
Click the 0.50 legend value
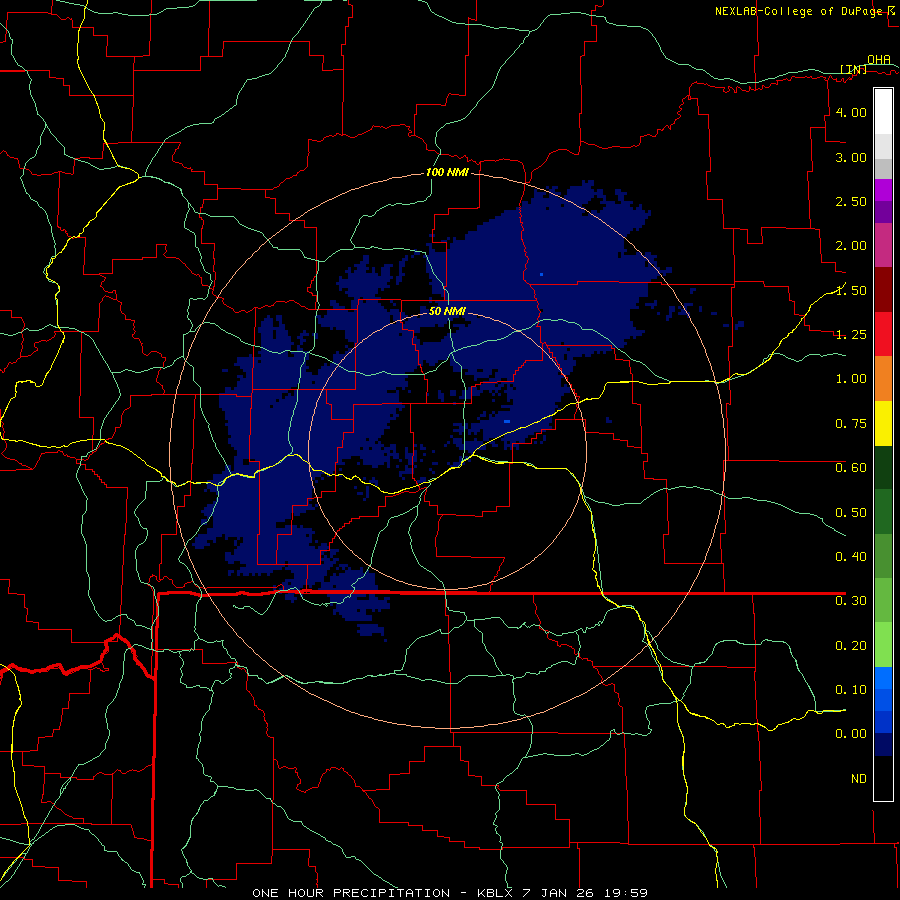pyautogui.click(x=851, y=513)
